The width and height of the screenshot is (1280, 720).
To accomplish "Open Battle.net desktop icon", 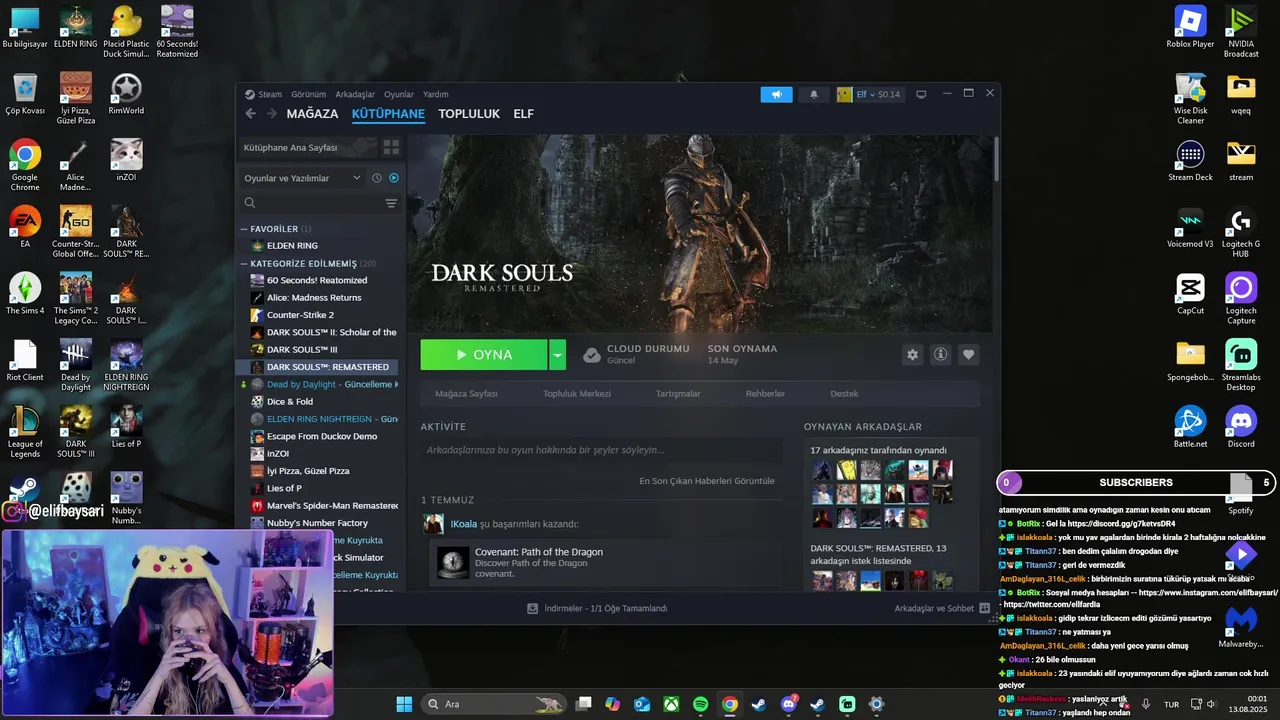I will [1190, 427].
